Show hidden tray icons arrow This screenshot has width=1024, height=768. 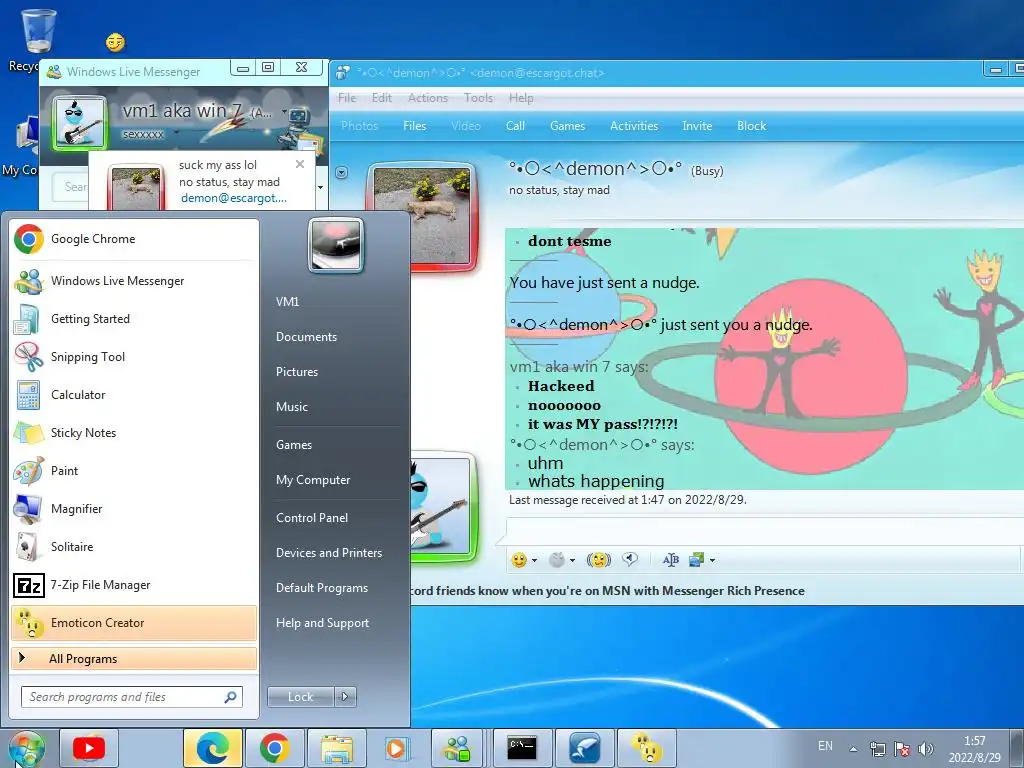pos(854,749)
